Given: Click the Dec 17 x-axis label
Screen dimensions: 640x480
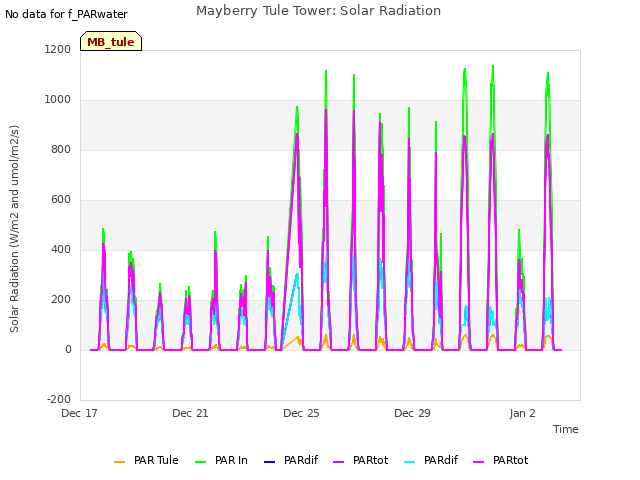Looking at the screenshot, I should (x=79, y=413).
